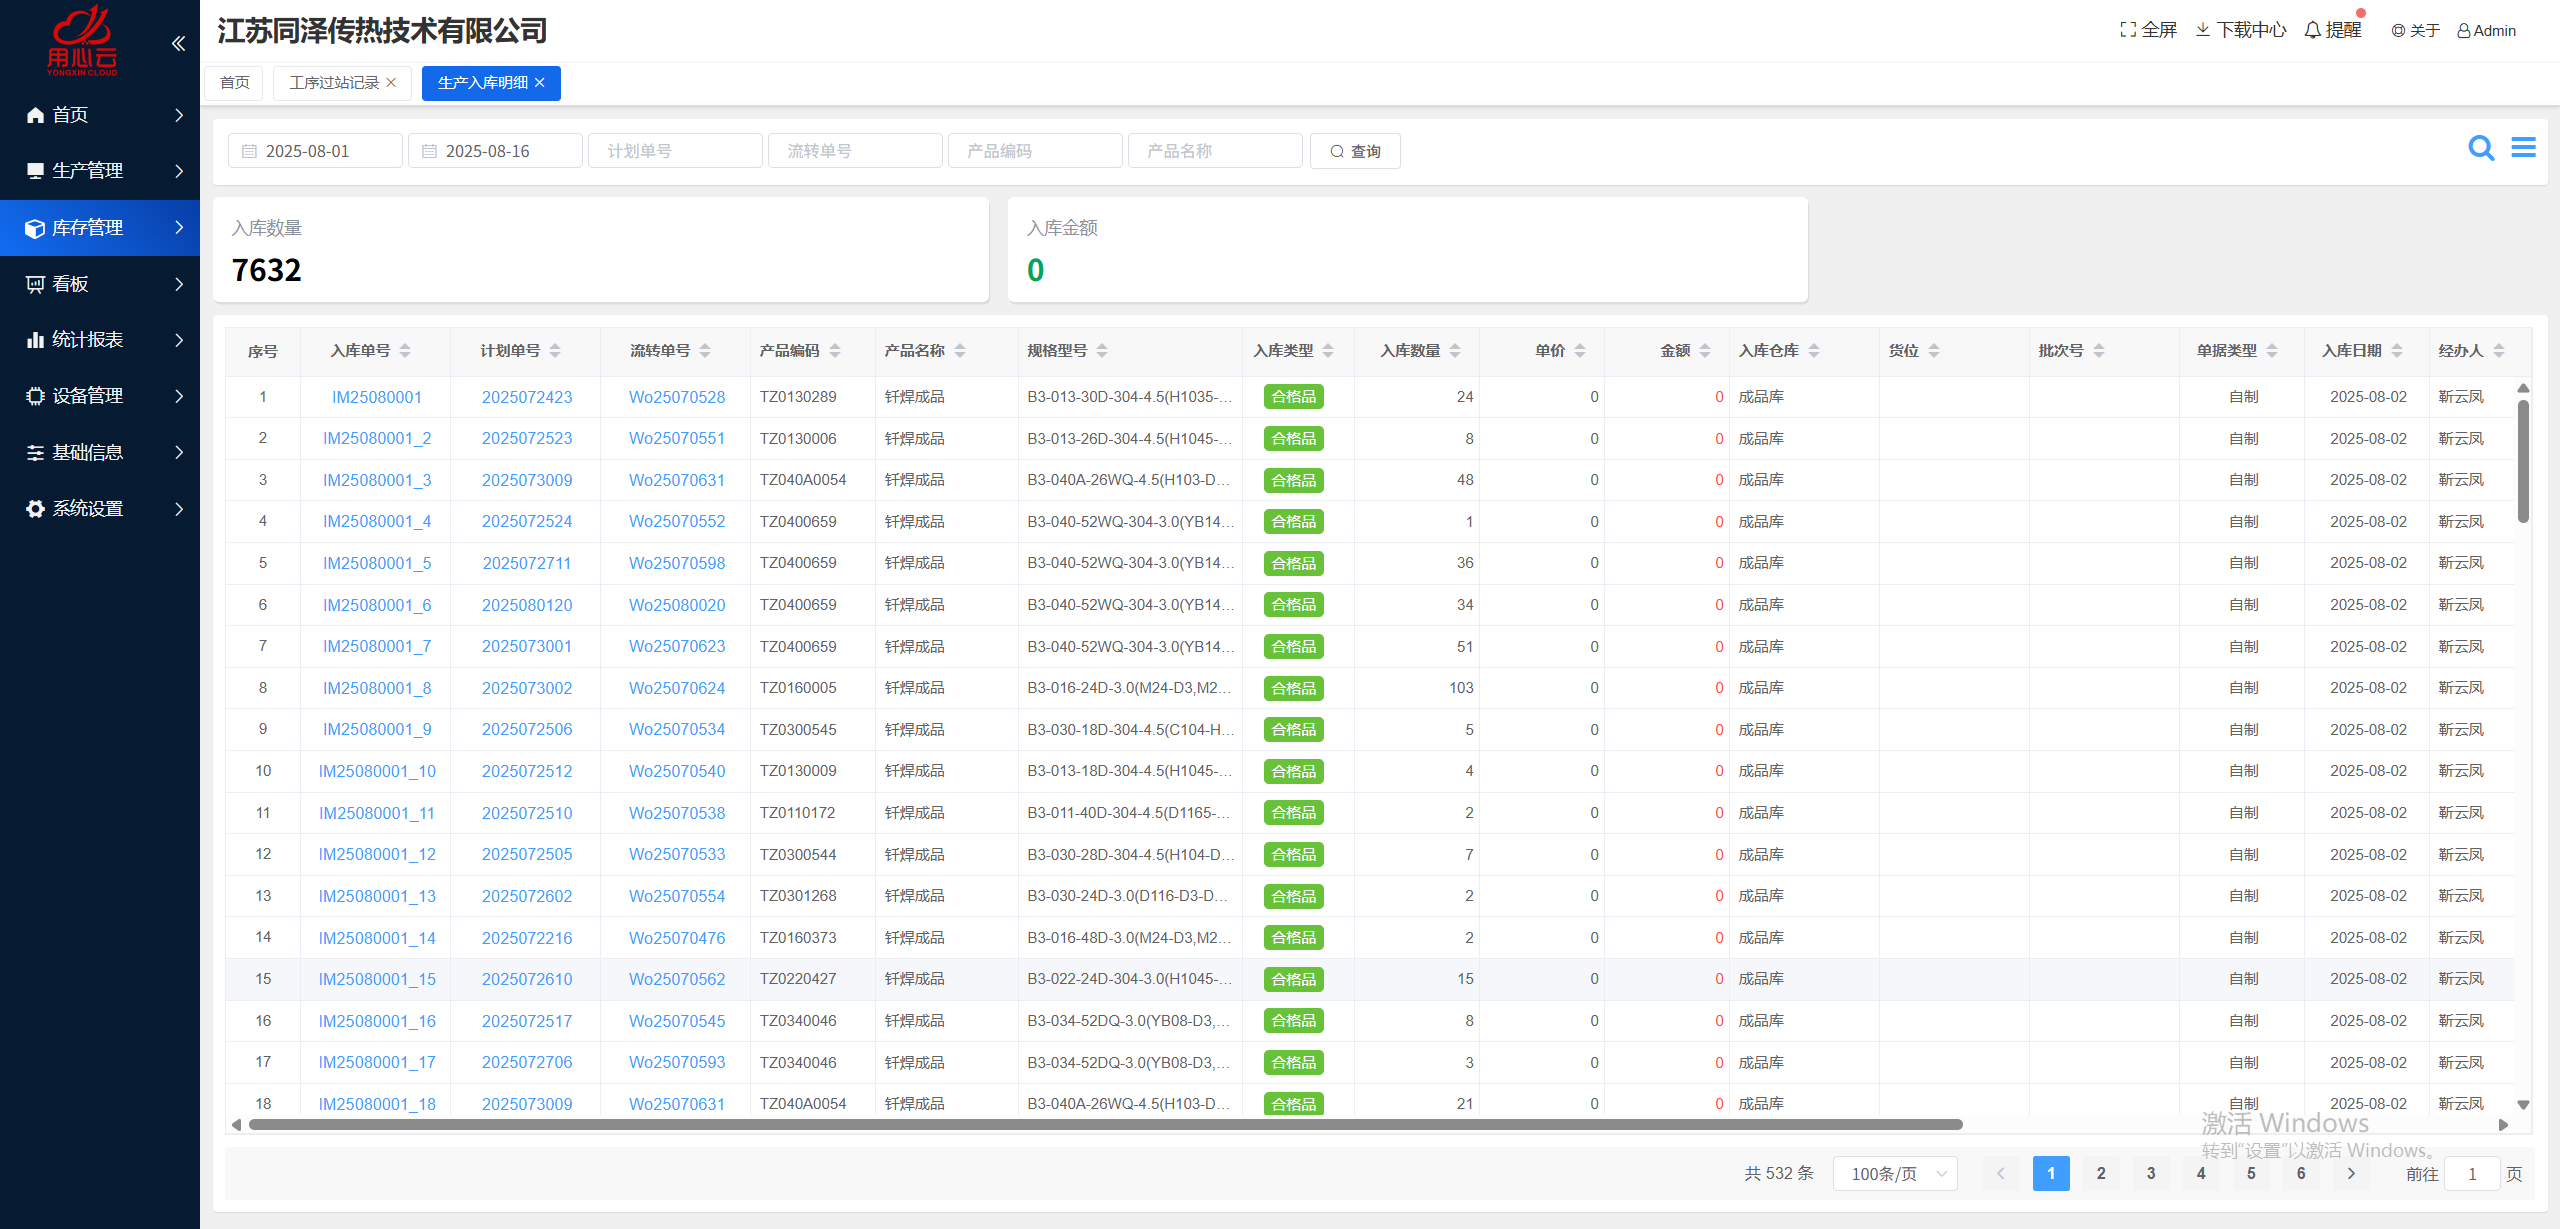The width and height of the screenshot is (2560, 1229).
Task: Expand 看板 sidebar chevron
Action: 179,284
